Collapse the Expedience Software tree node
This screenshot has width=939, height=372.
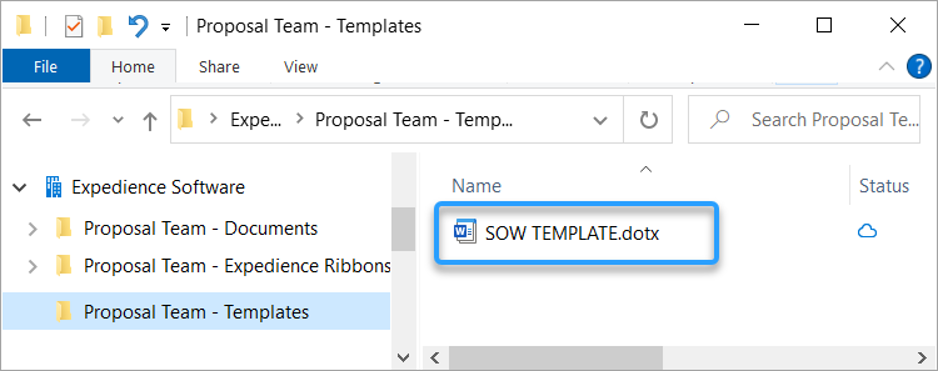20,187
